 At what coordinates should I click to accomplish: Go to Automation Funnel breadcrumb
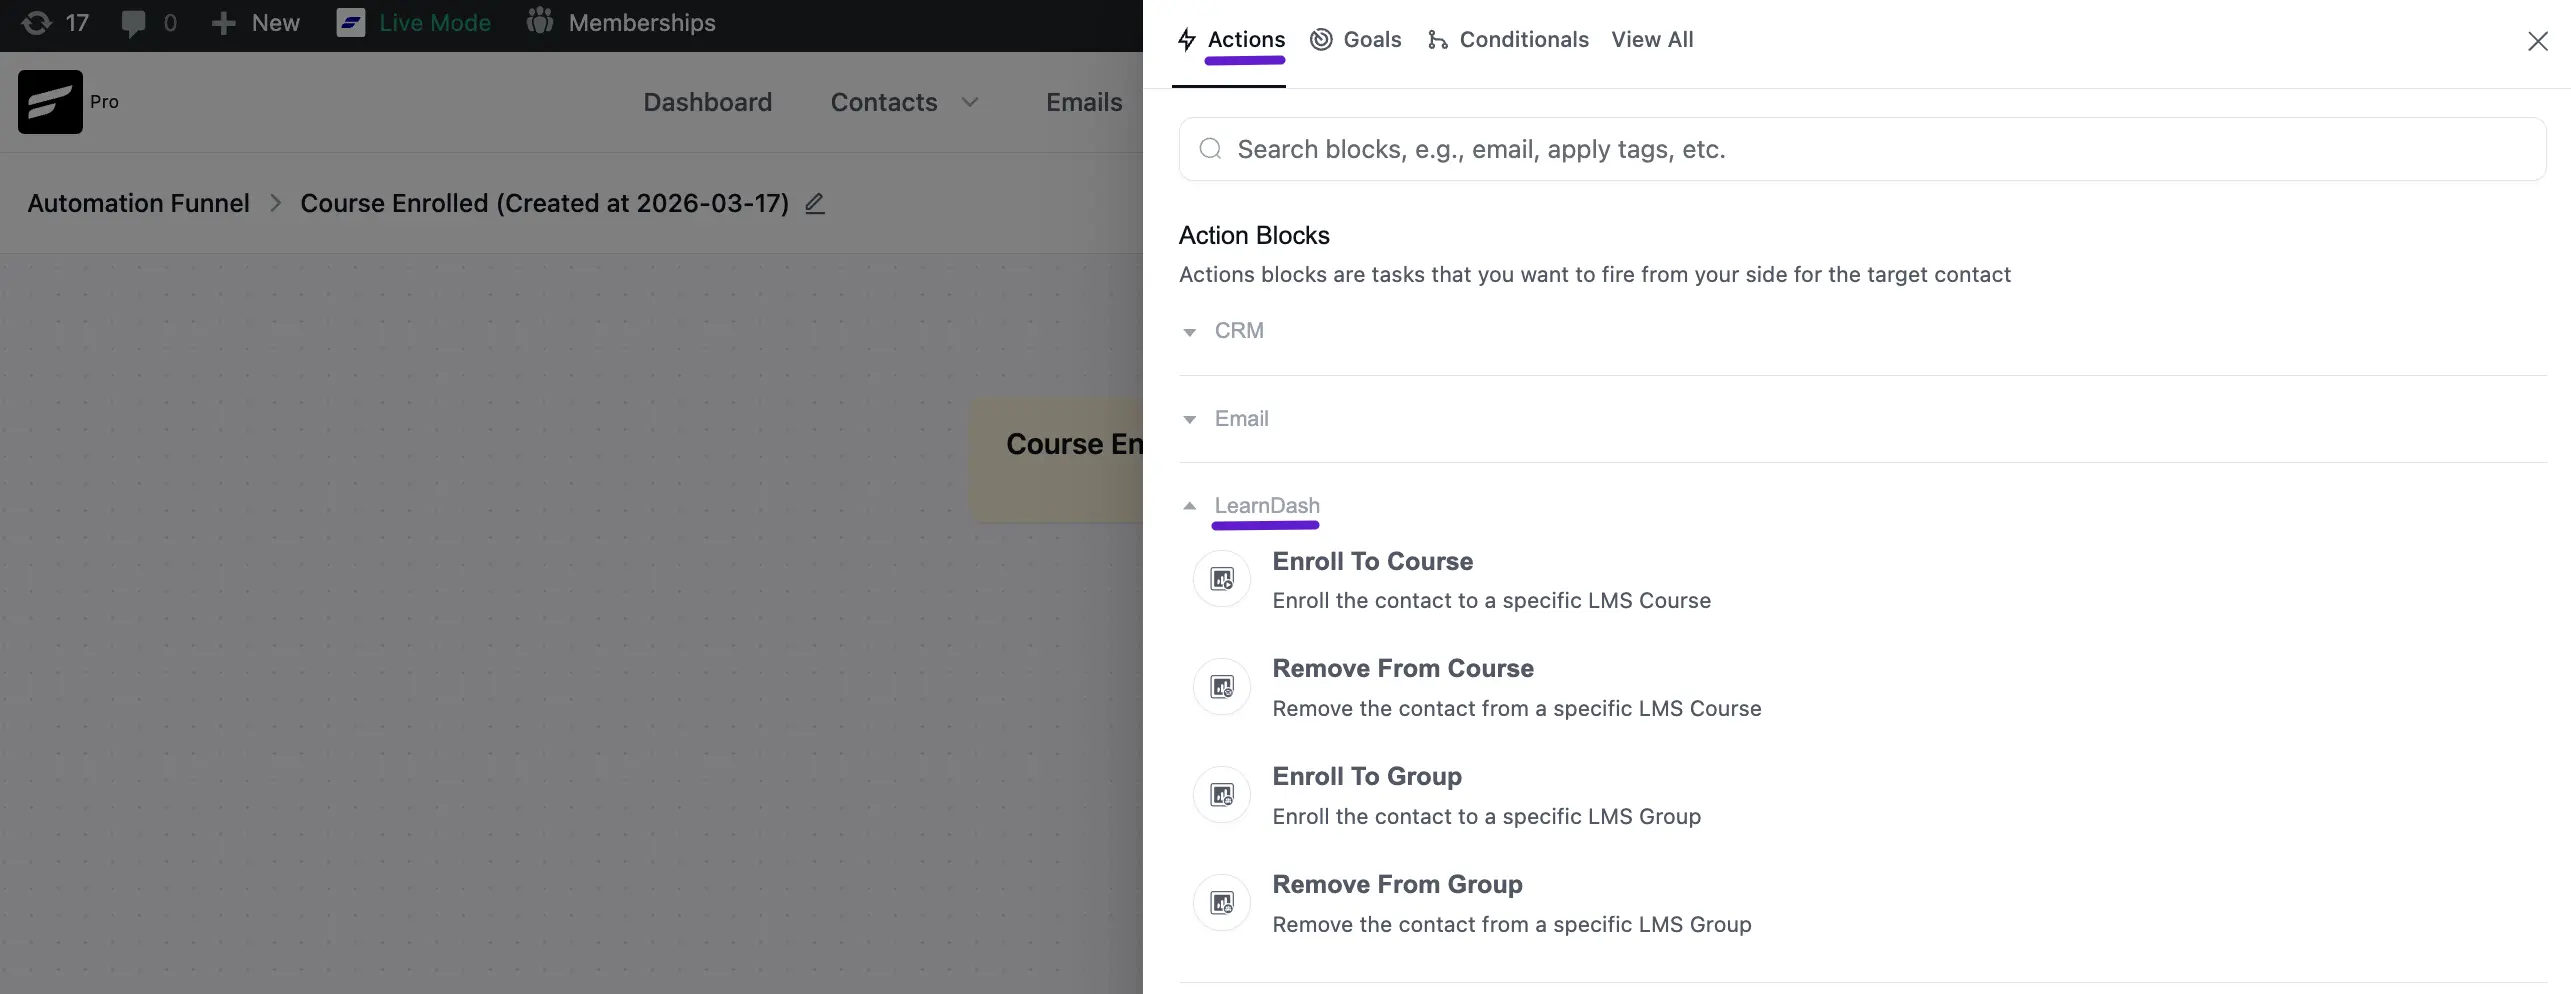pos(139,203)
